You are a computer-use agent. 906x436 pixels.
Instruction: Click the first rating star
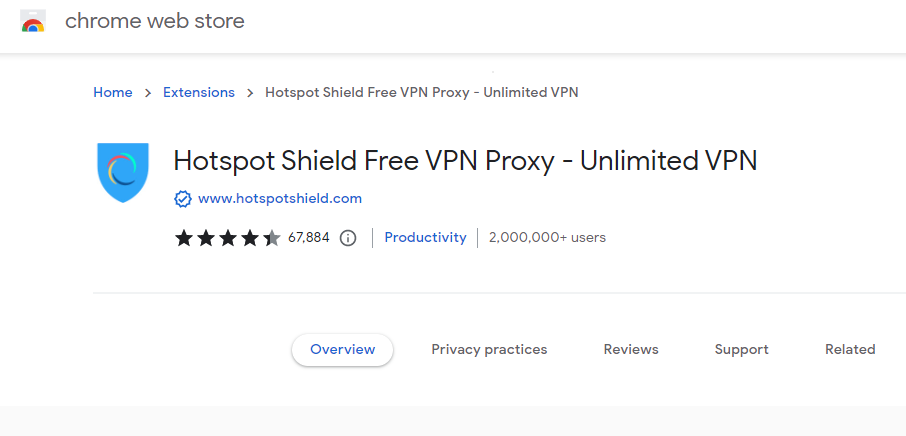[184, 237]
